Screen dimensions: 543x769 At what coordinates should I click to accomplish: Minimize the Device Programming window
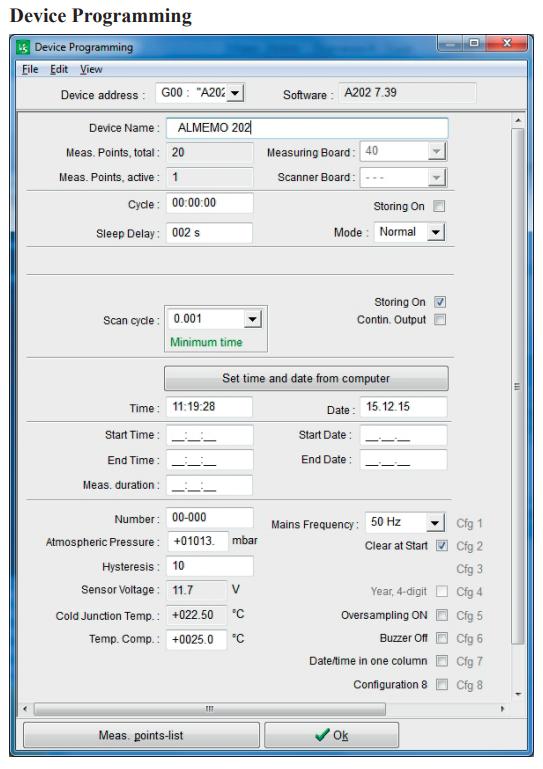[450, 44]
